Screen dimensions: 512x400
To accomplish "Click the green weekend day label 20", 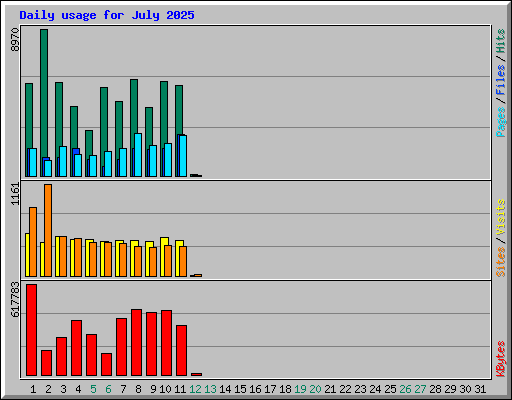I will [315, 389].
